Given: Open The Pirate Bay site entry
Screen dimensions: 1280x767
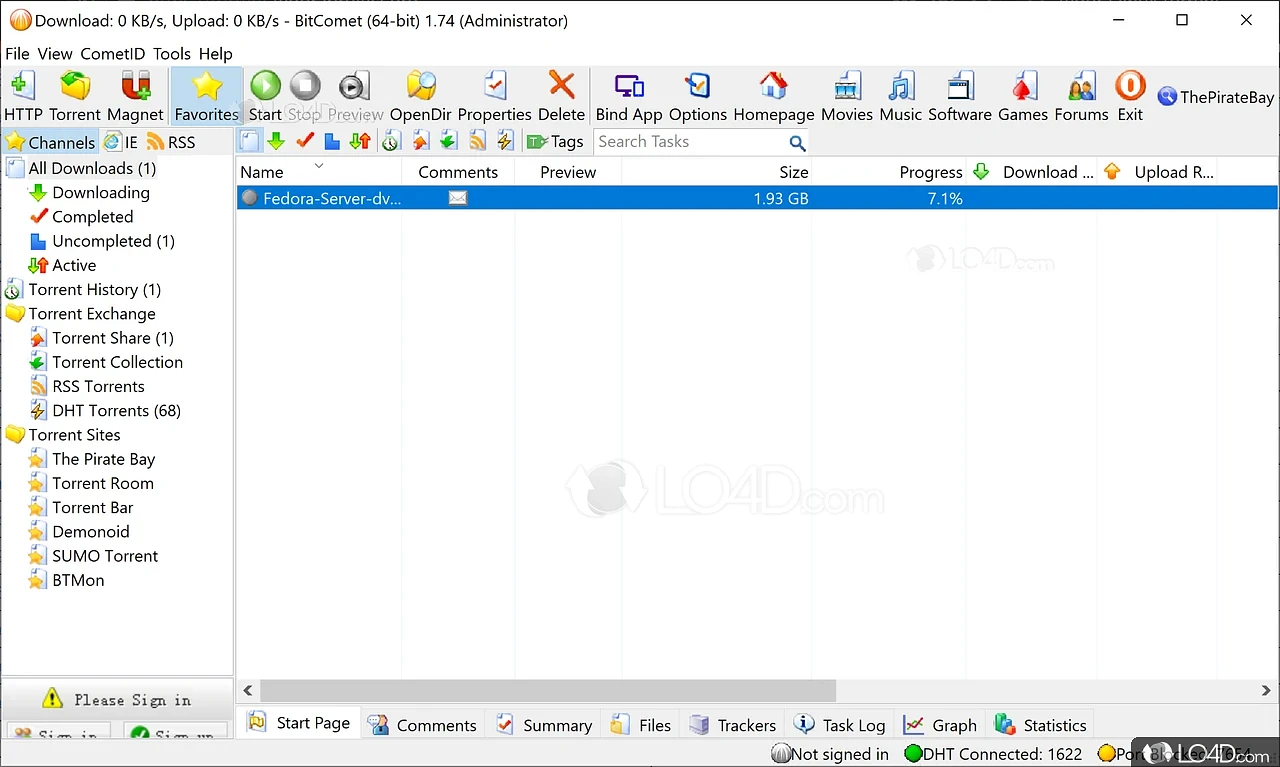Looking at the screenshot, I should 104,459.
